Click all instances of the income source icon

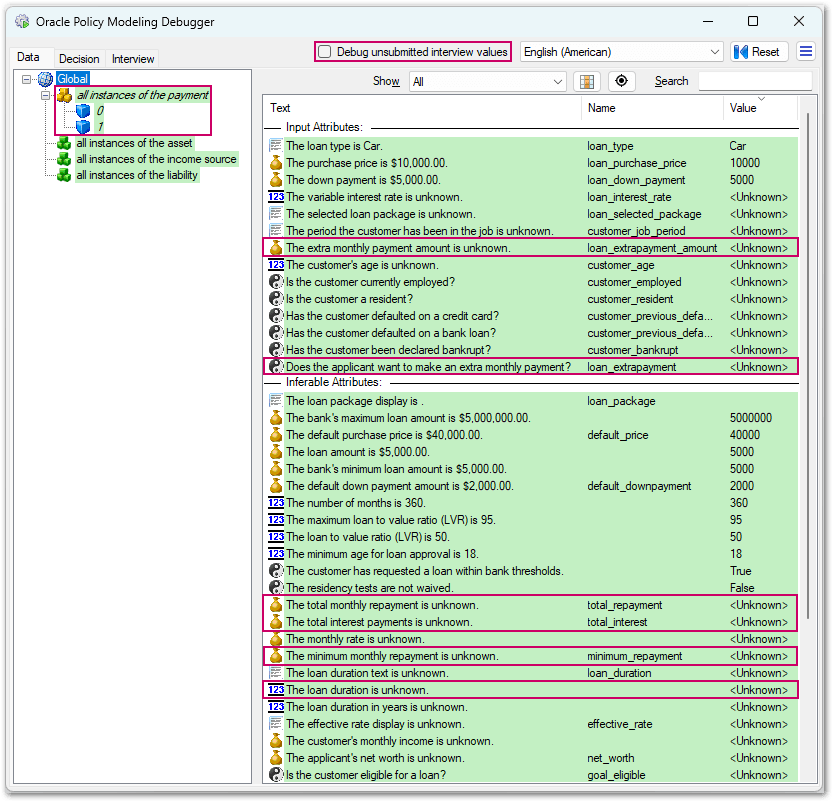(64, 159)
